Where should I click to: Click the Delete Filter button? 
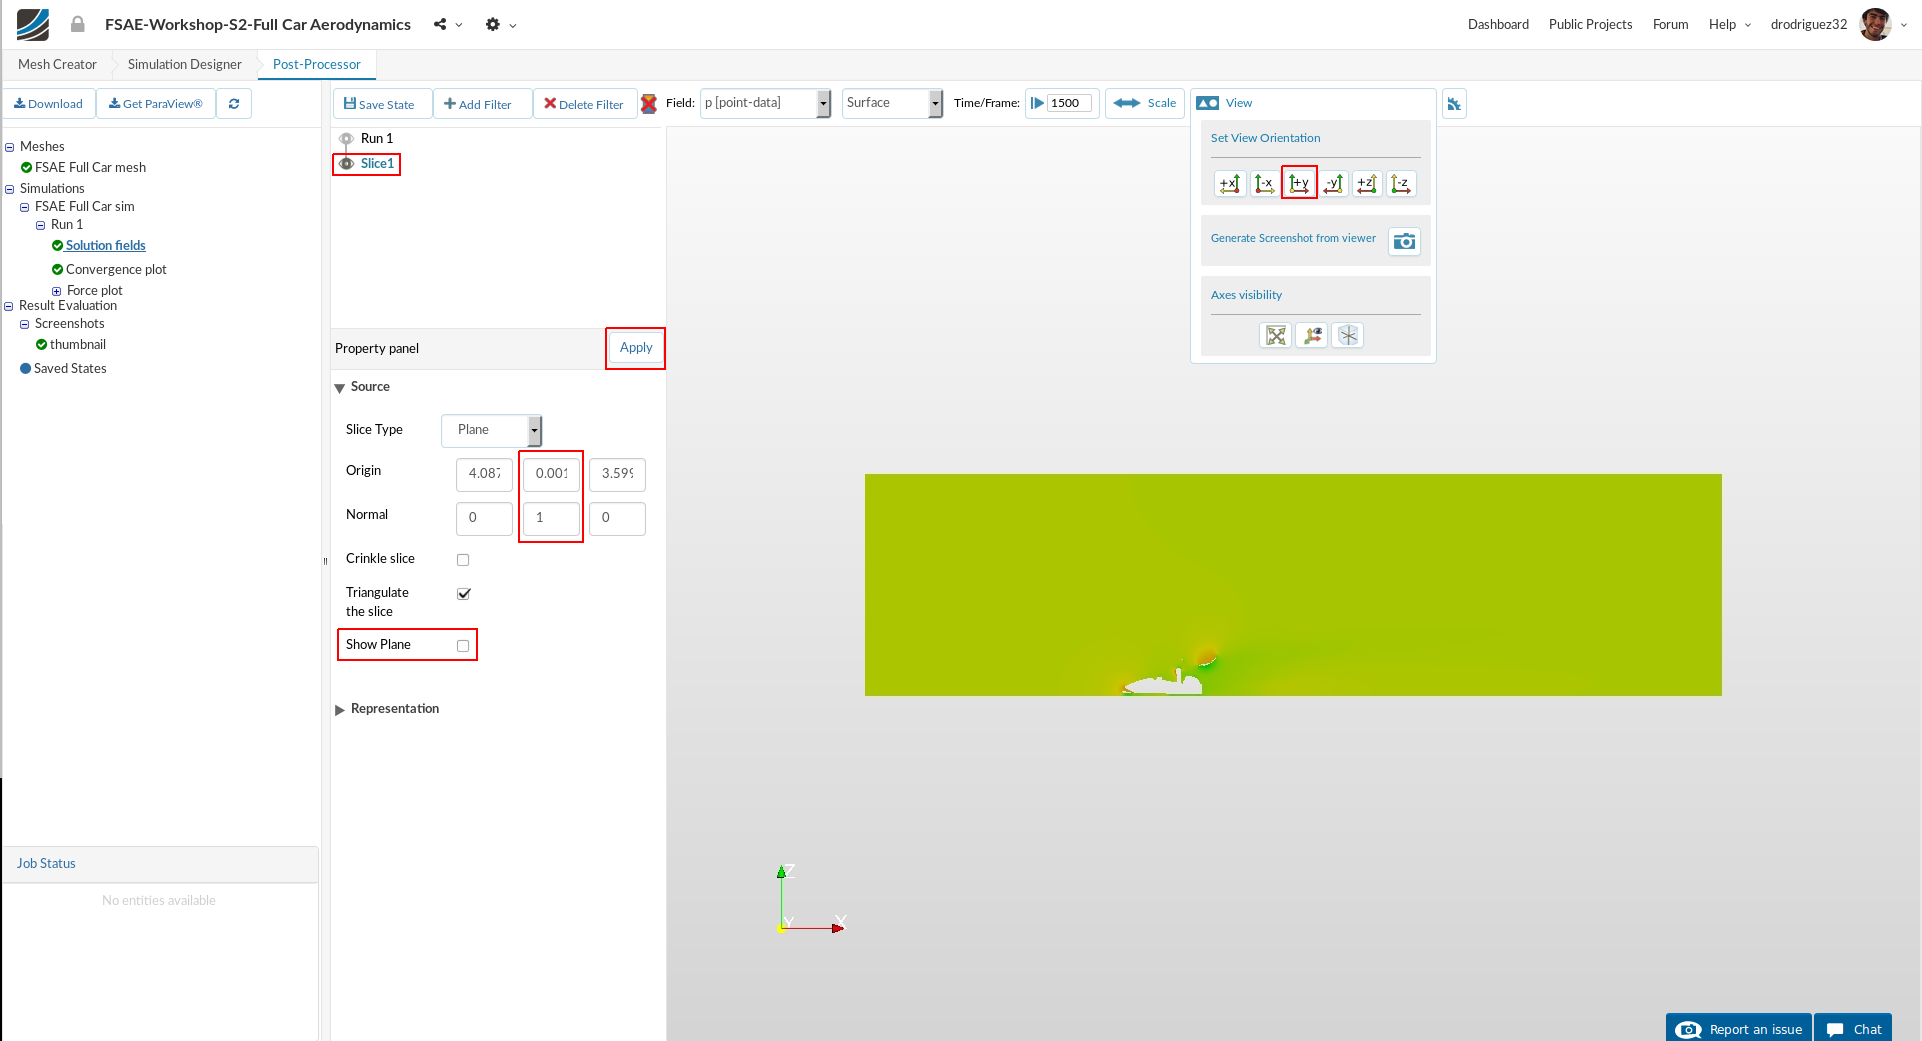584,104
